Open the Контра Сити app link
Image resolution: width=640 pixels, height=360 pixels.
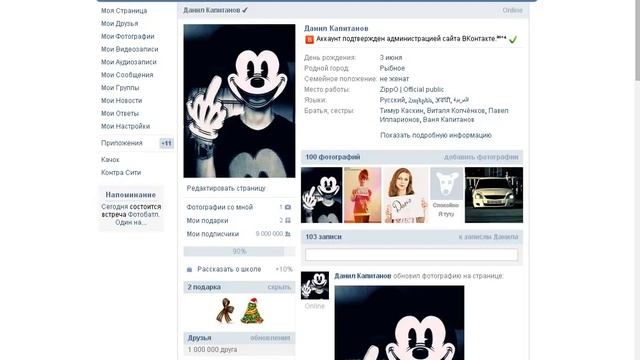tap(121, 173)
